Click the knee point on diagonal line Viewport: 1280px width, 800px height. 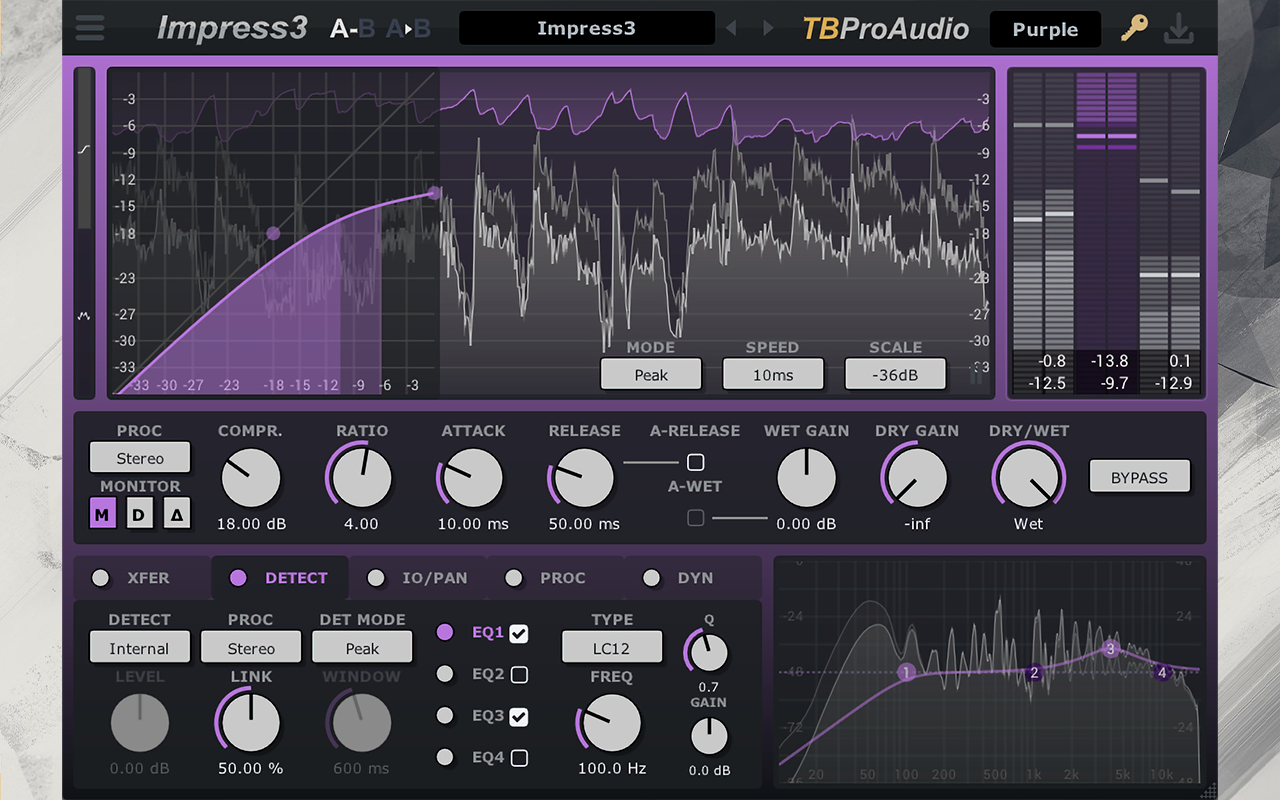[273, 233]
